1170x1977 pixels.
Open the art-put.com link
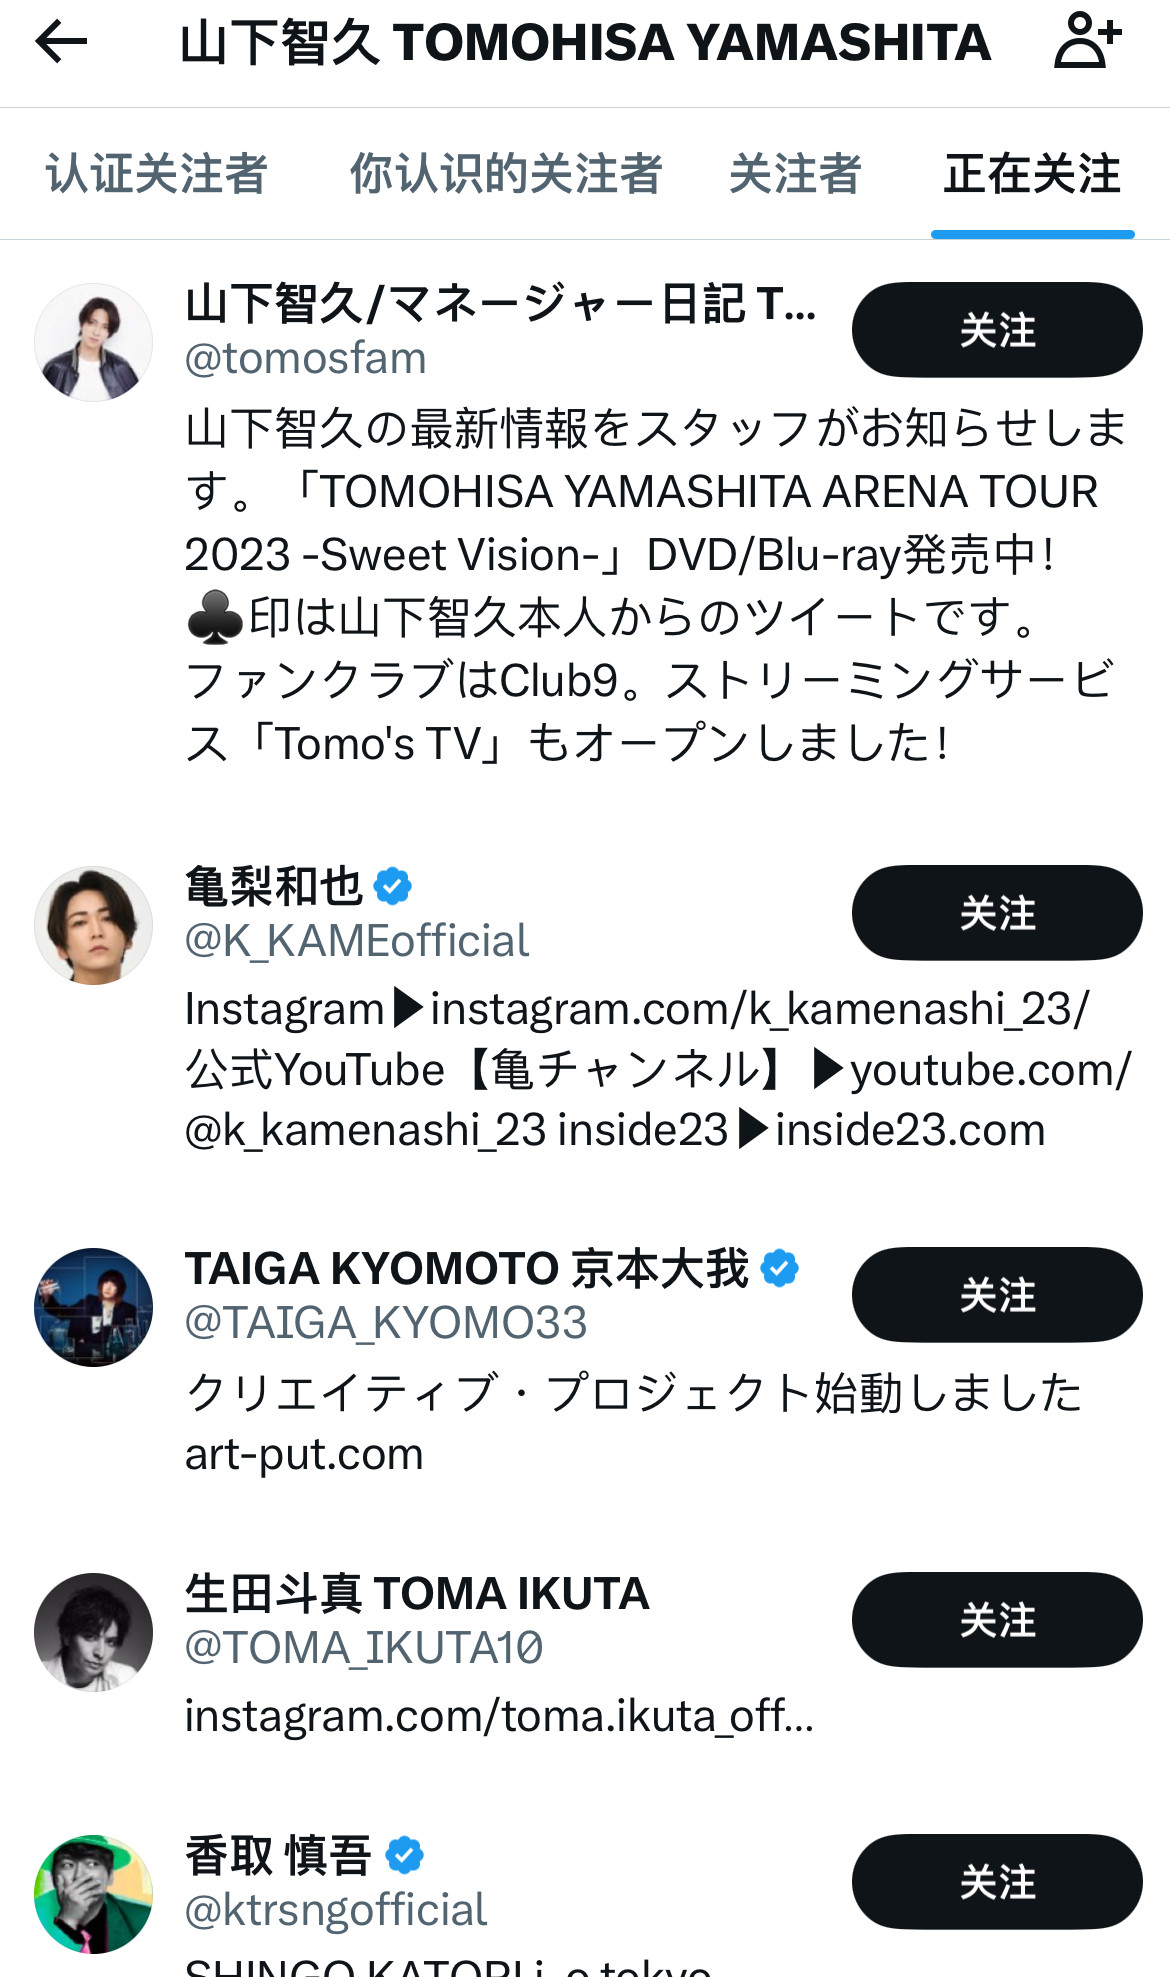click(x=304, y=1454)
